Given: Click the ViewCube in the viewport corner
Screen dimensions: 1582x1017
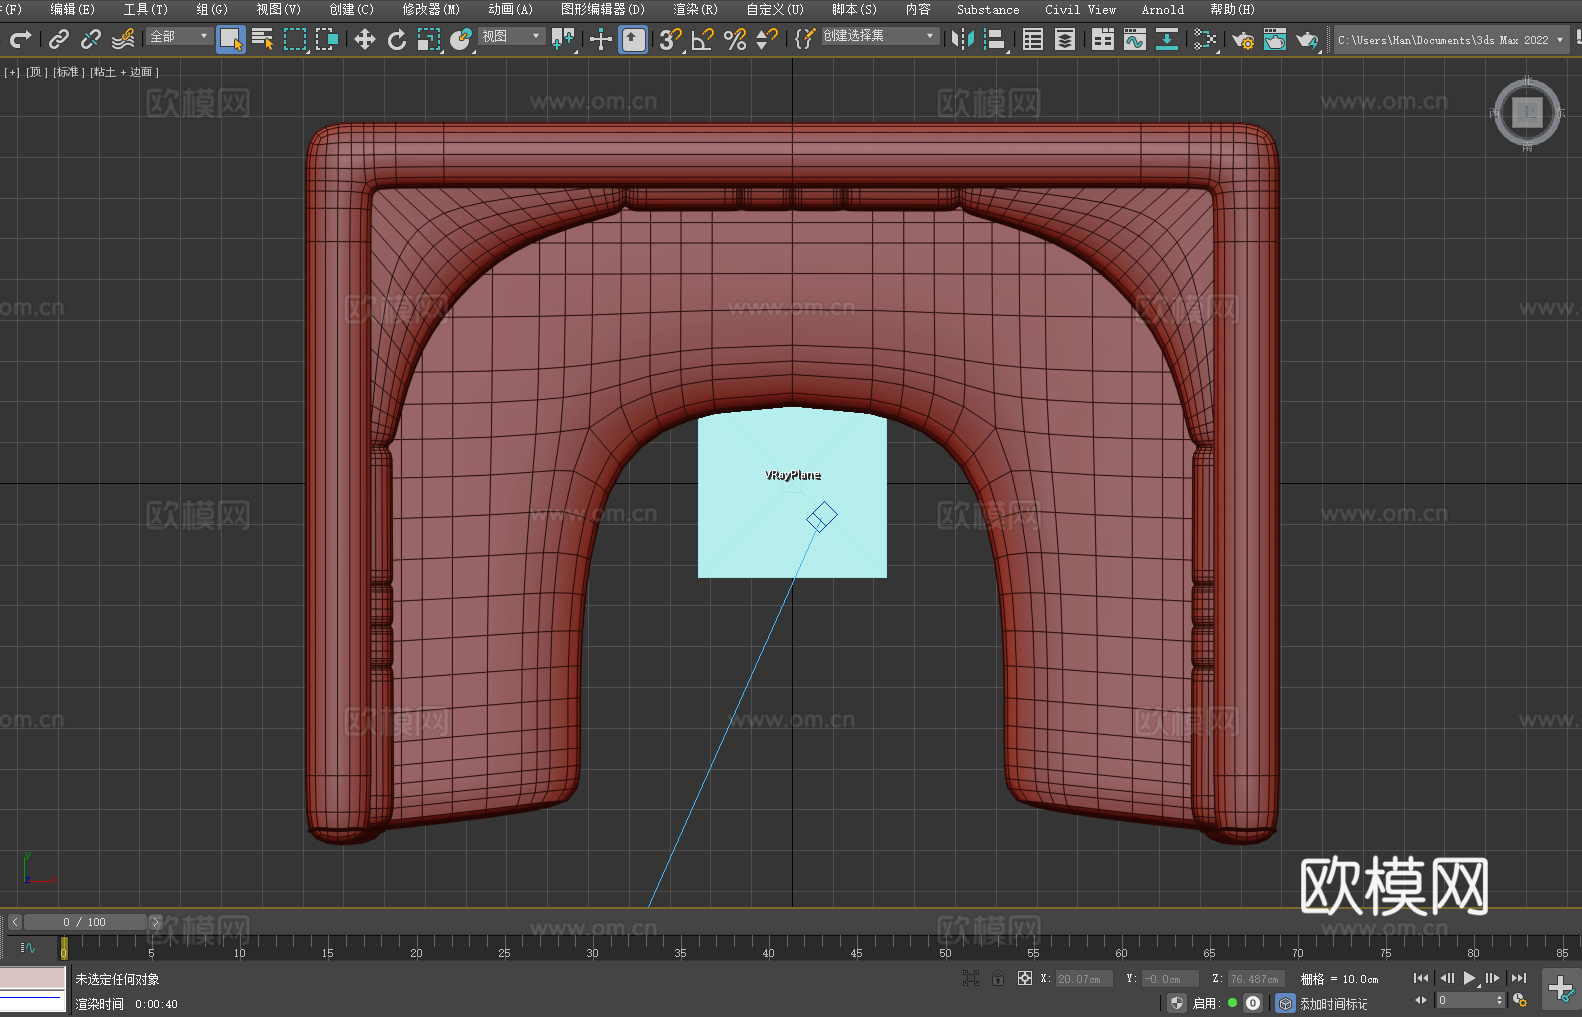Looking at the screenshot, I should coord(1527,112).
